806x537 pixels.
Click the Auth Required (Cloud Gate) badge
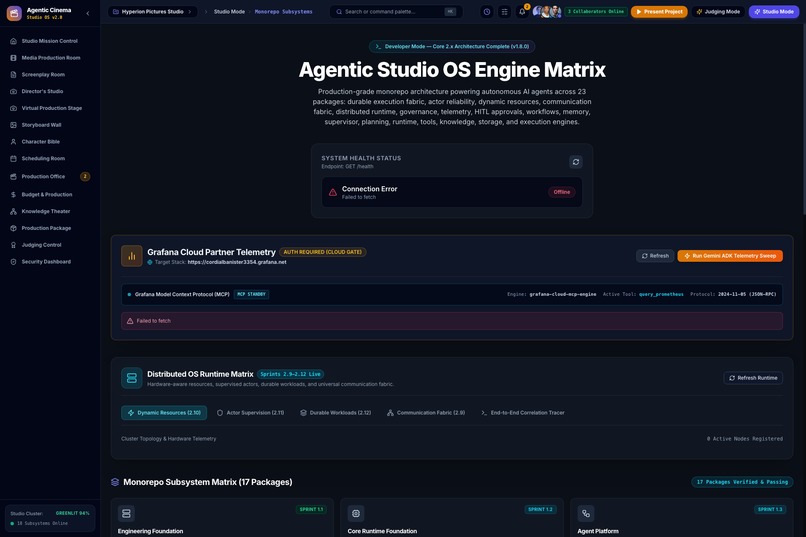pos(322,252)
